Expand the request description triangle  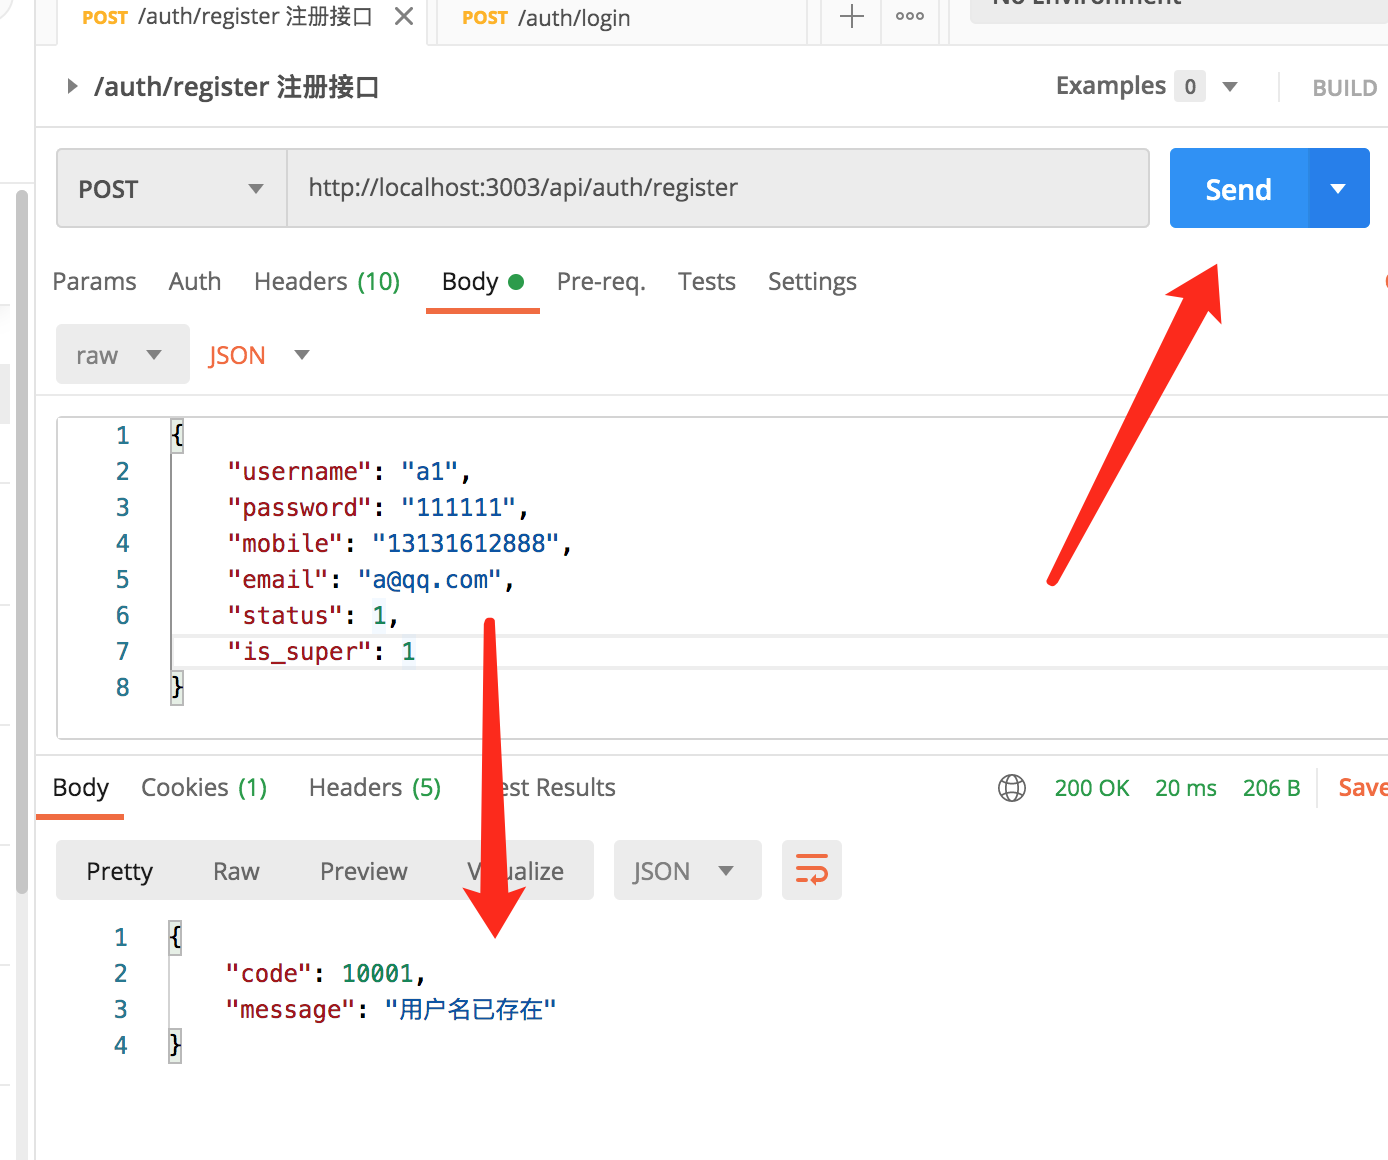[x=72, y=87]
